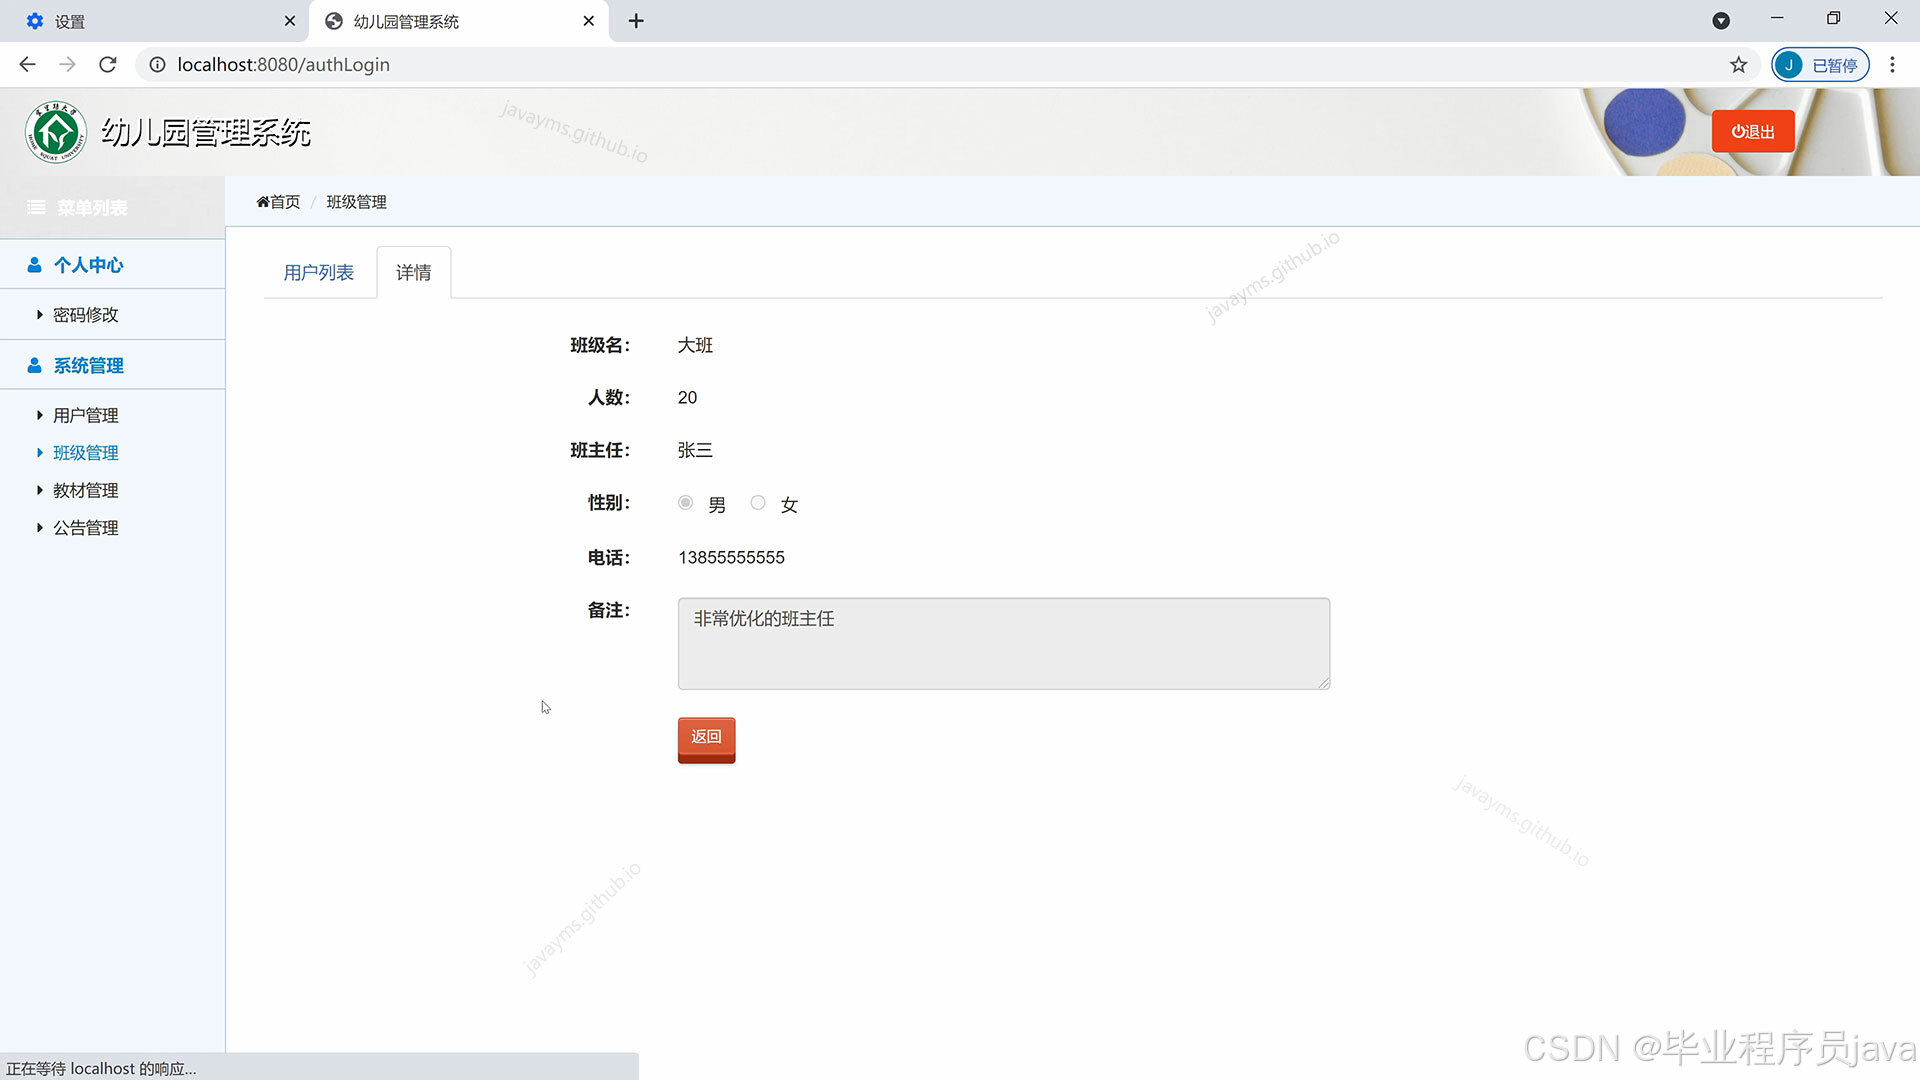This screenshot has width=1920, height=1080.
Task: Click 班级管理 in the breadcrumb
Action: tap(357, 202)
